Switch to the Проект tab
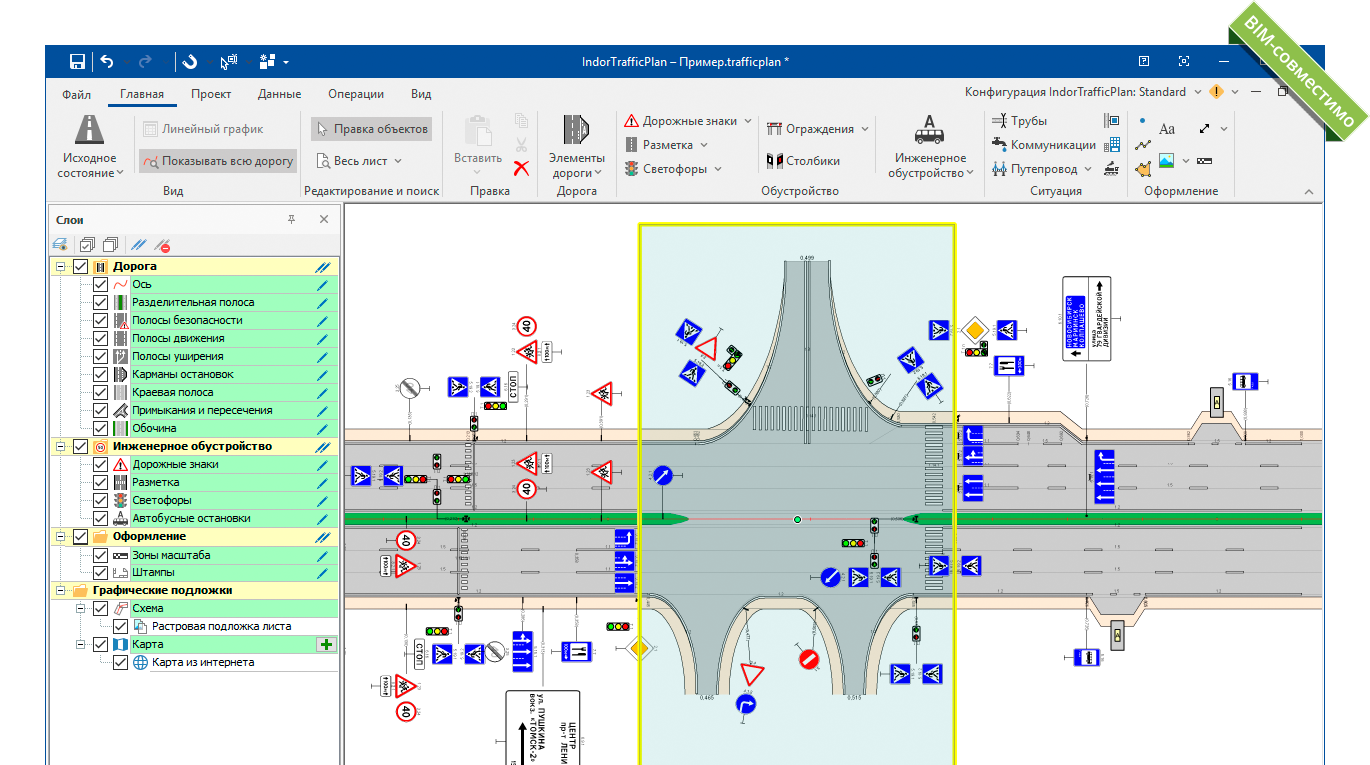This screenshot has width=1370, height=765. click(x=211, y=94)
